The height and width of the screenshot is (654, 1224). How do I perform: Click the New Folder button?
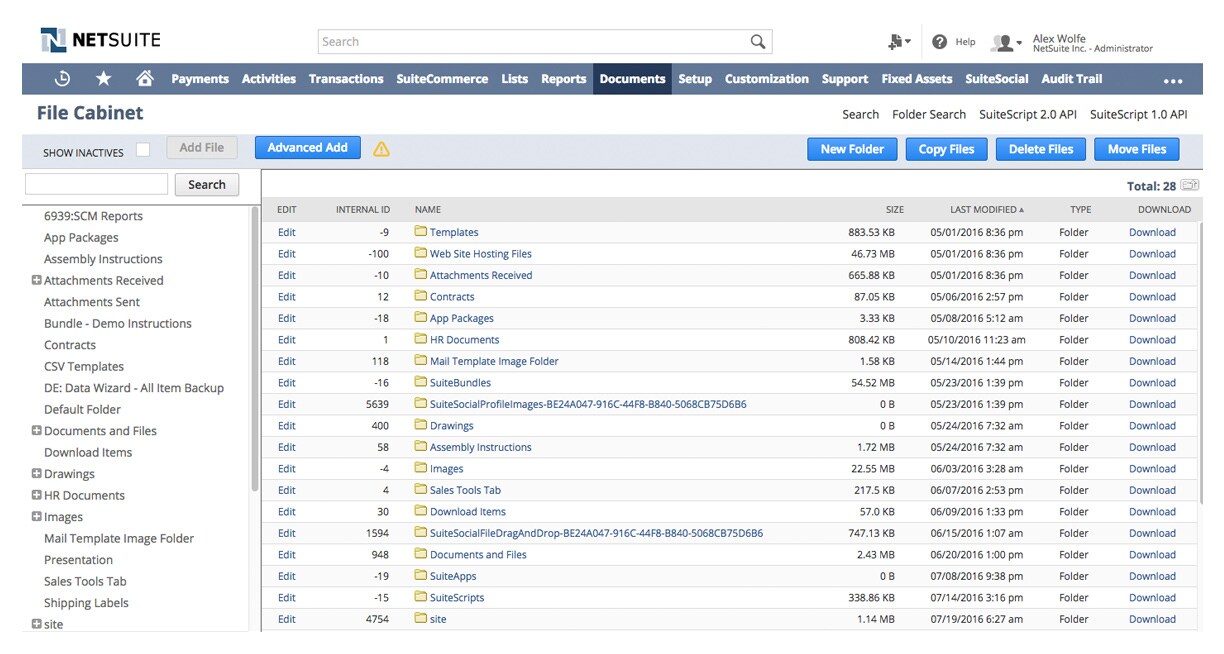[852, 149]
